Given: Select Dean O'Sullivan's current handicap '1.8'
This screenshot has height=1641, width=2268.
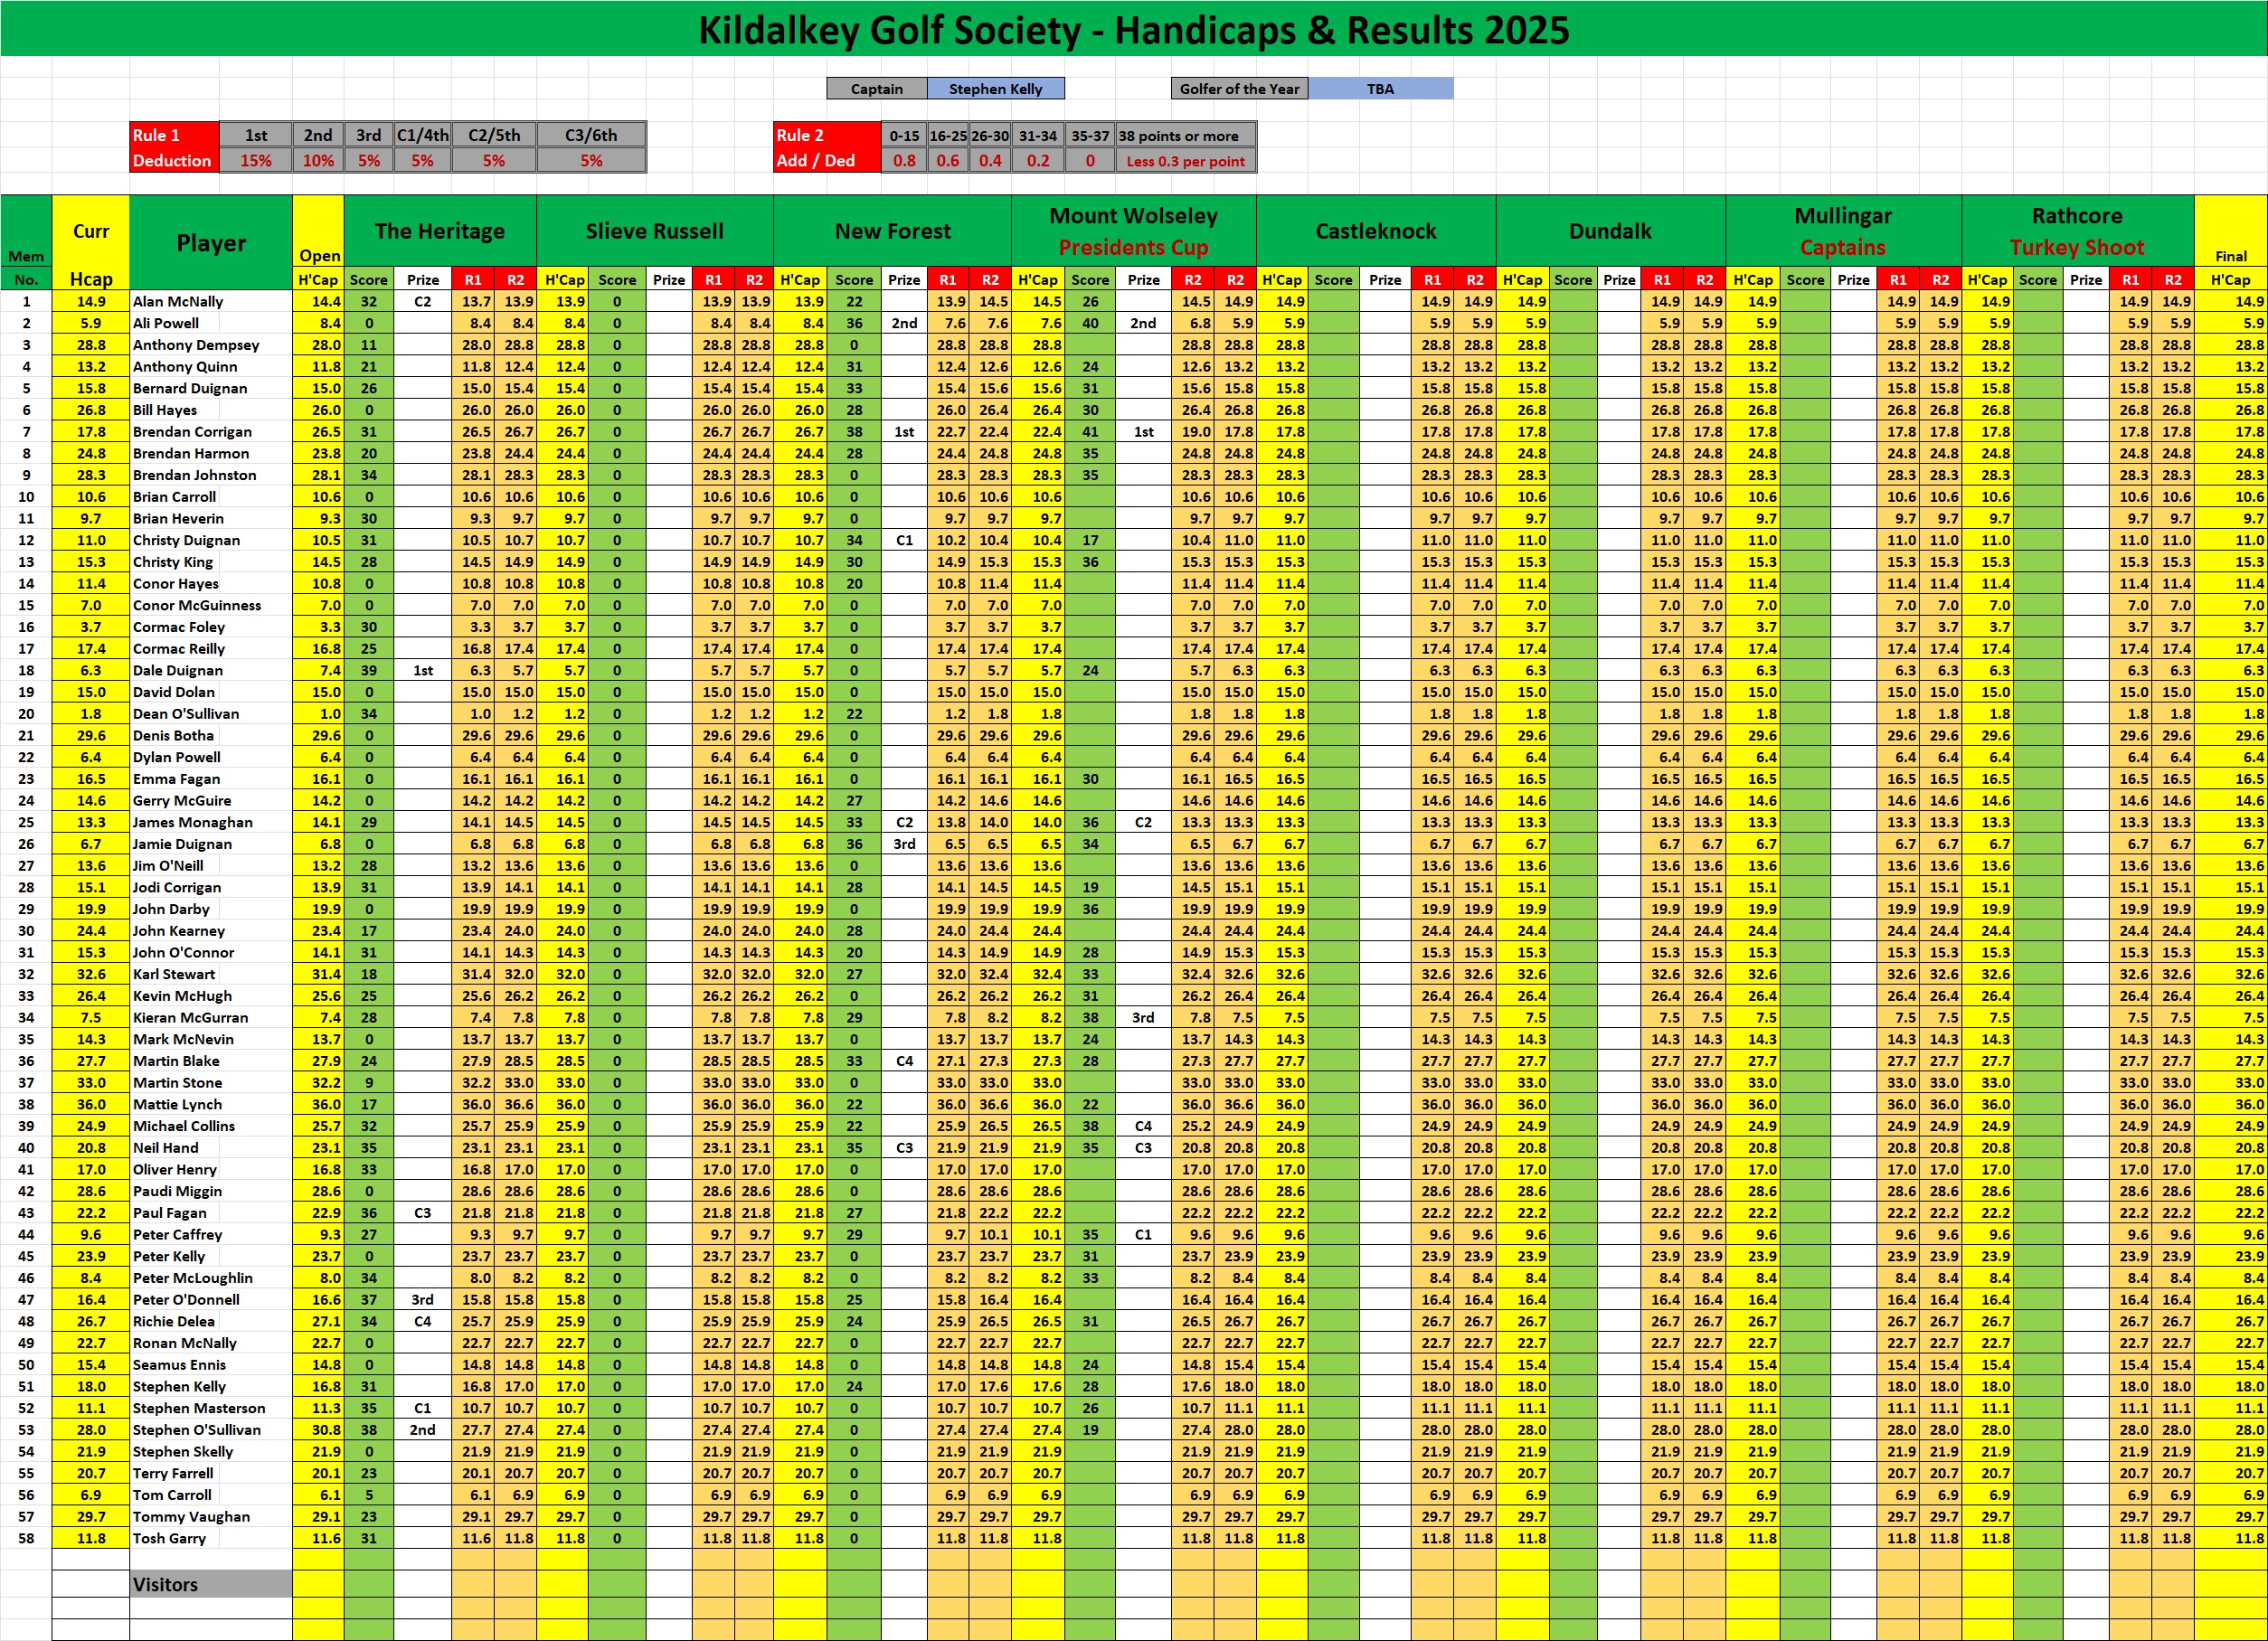Looking at the screenshot, I should (x=91, y=713).
